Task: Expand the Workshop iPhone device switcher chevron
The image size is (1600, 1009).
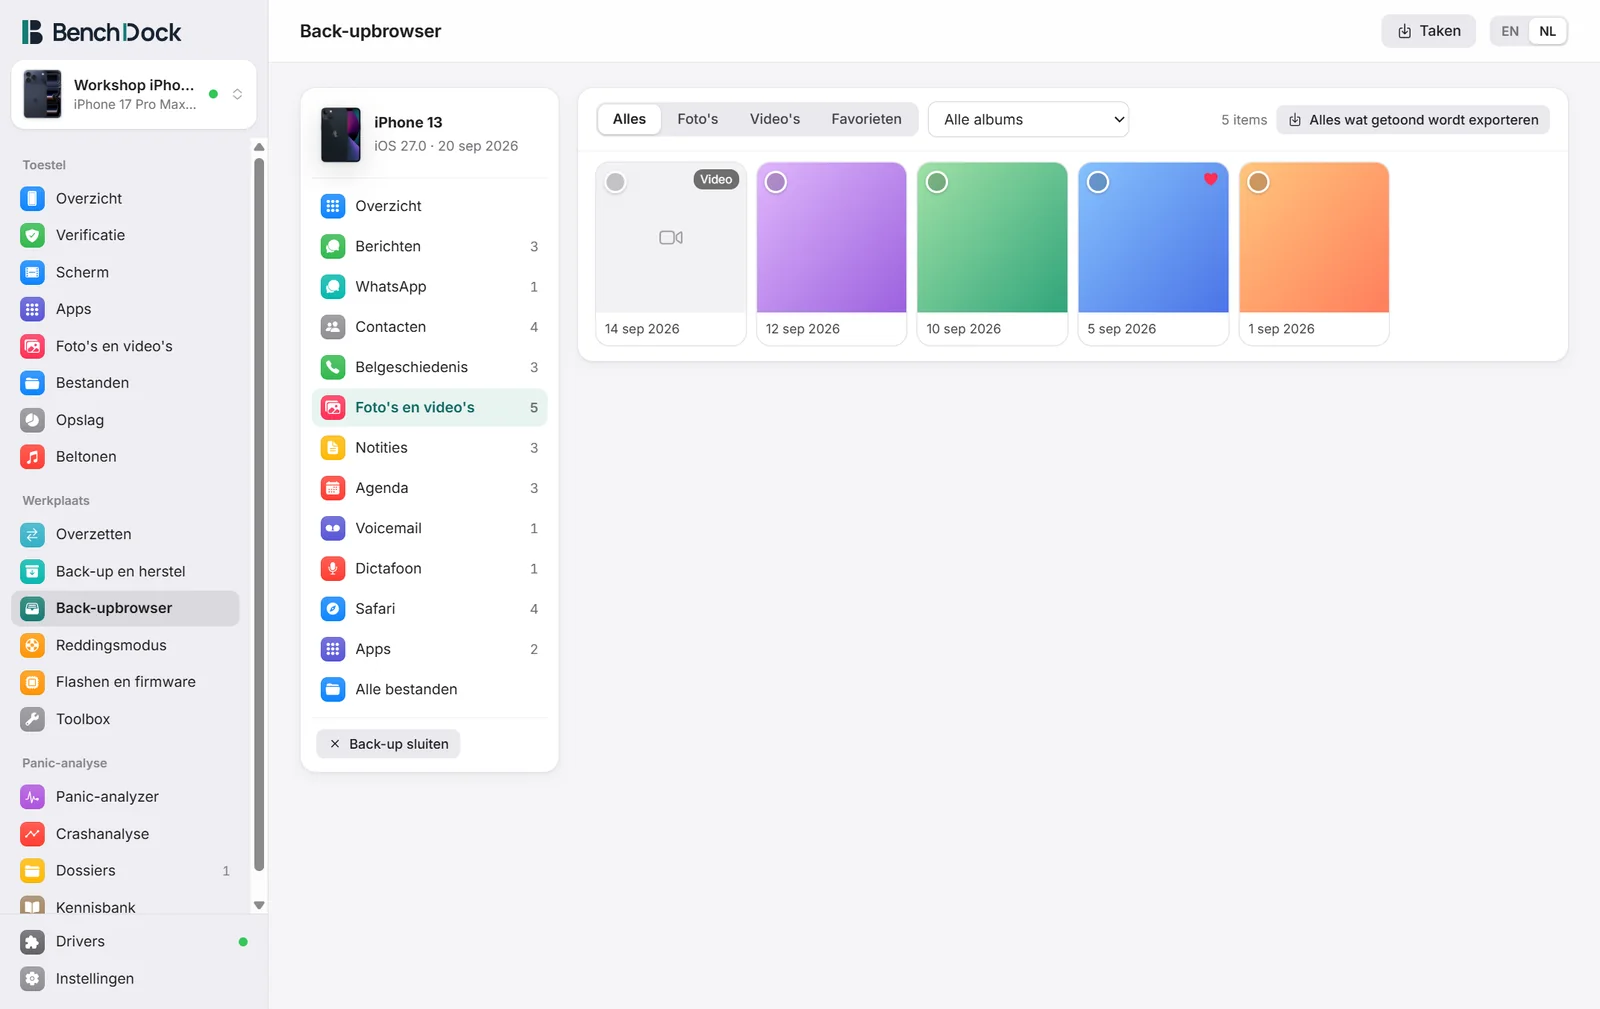Action: (238, 94)
